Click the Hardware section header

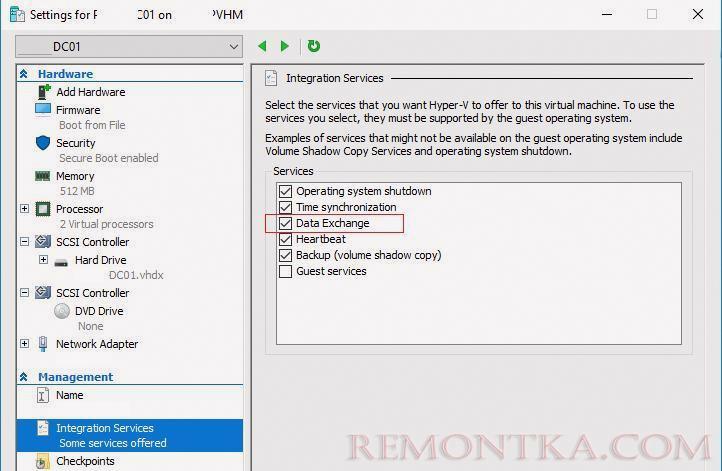(x=65, y=74)
